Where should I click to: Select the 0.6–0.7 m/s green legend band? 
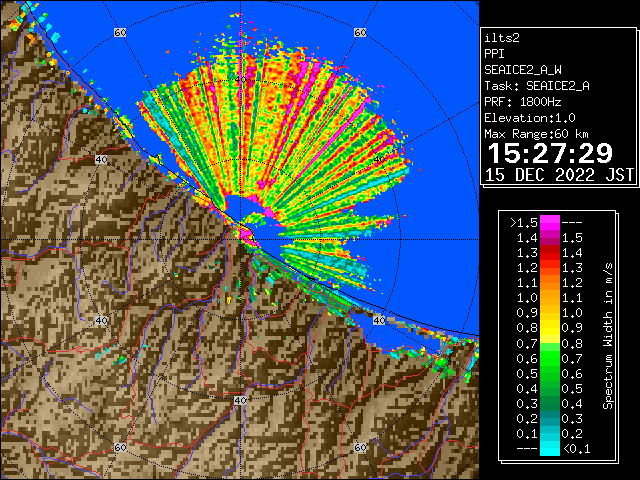550,358
